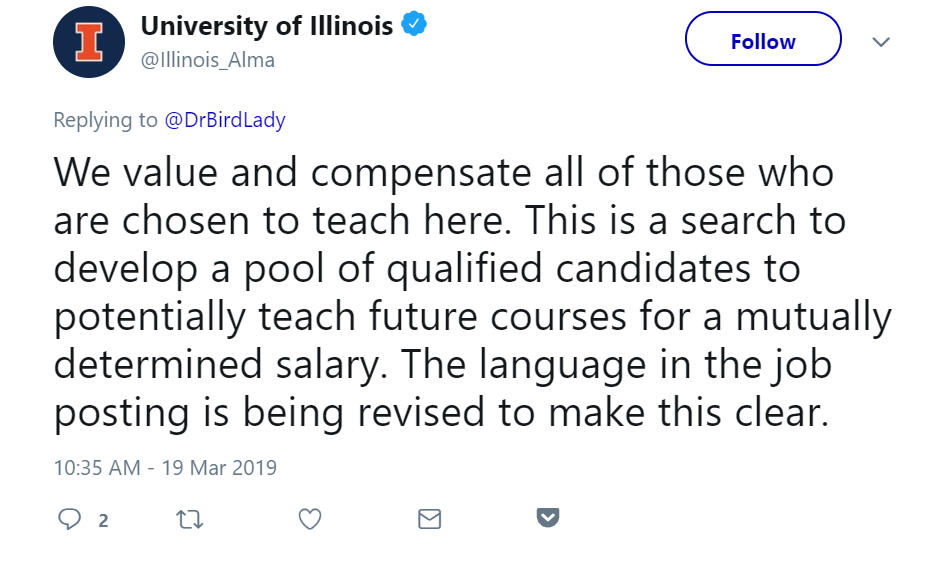947x575 pixels.
Task: Like the tweet with the heart icon
Action: click(x=310, y=519)
